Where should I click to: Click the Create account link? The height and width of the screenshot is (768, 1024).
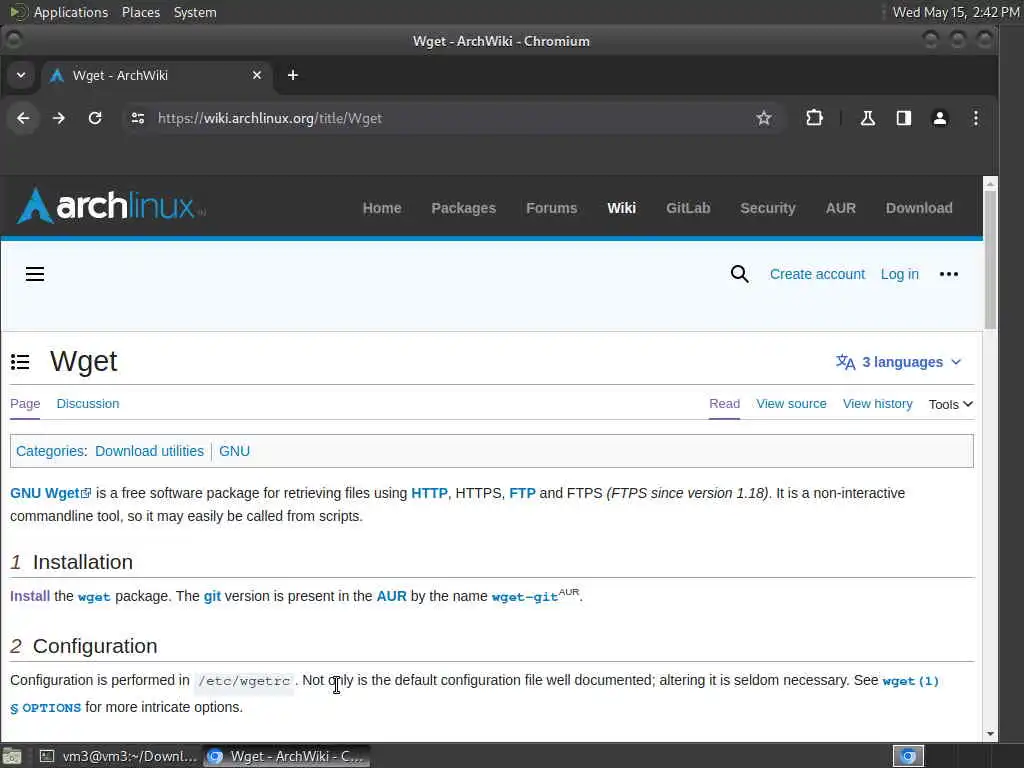click(817, 274)
